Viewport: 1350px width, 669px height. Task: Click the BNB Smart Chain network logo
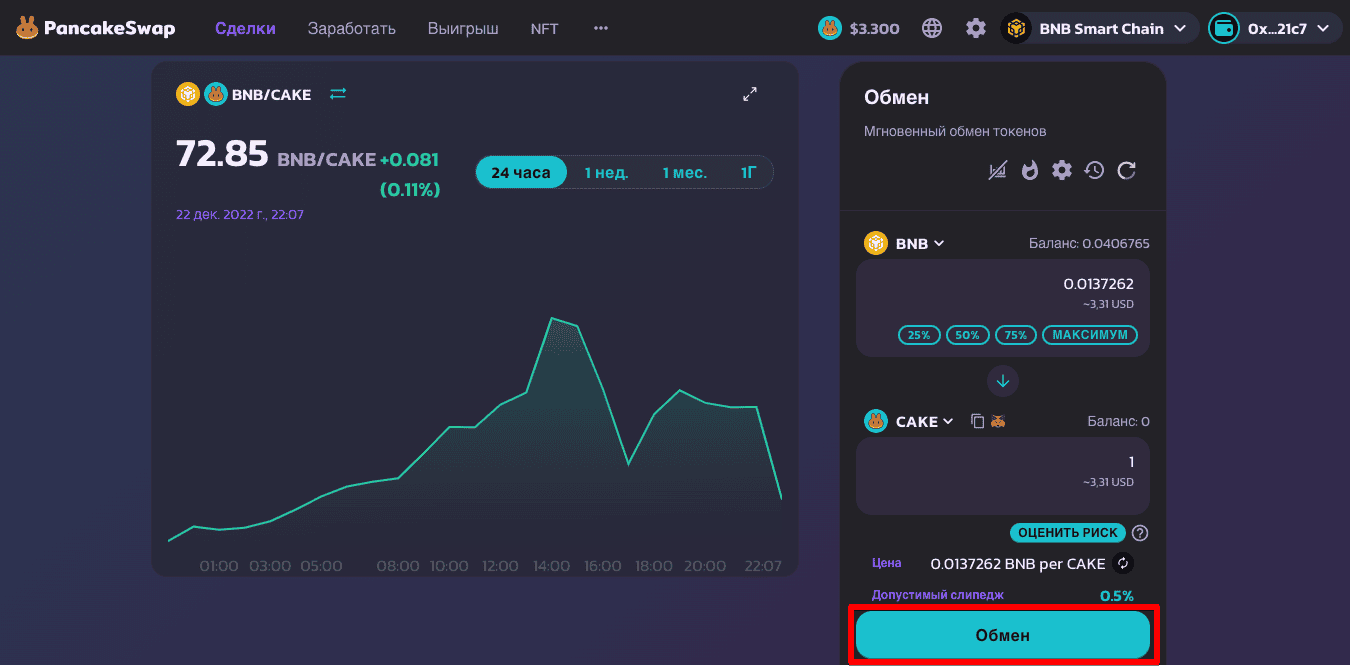(x=1016, y=28)
